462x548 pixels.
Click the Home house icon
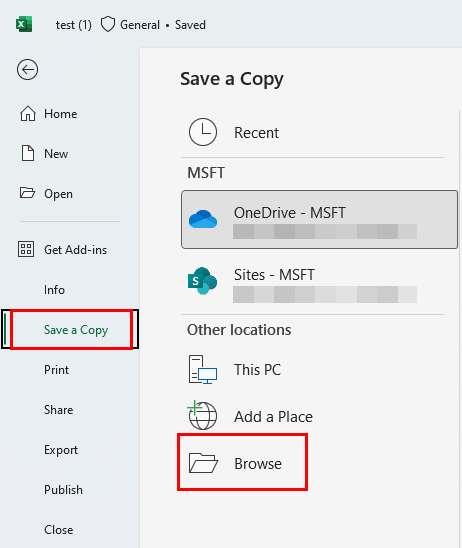pyautogui.click(x=28, y=114)
